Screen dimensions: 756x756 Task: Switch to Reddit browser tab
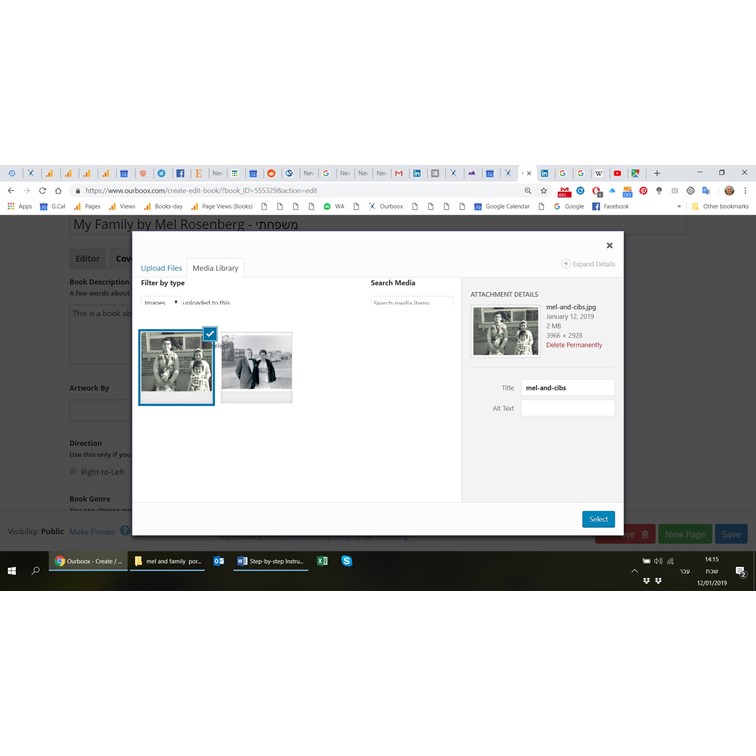[x=271, y=173]
